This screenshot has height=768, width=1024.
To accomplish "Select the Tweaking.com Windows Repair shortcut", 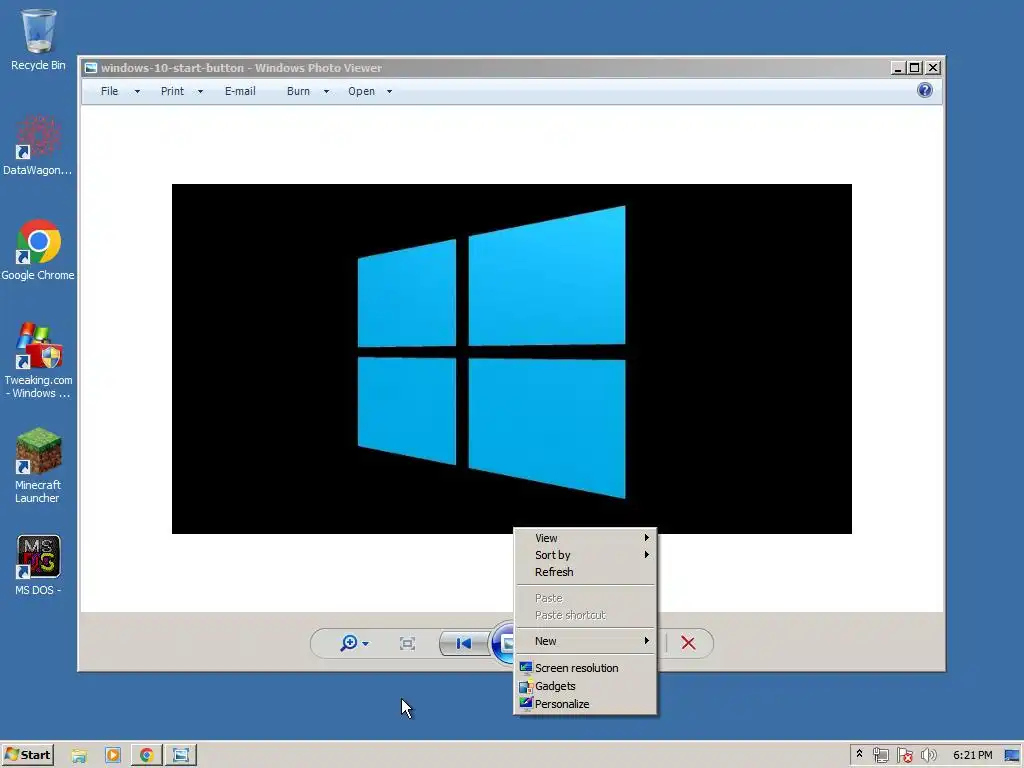I will (x=38, y=360).
